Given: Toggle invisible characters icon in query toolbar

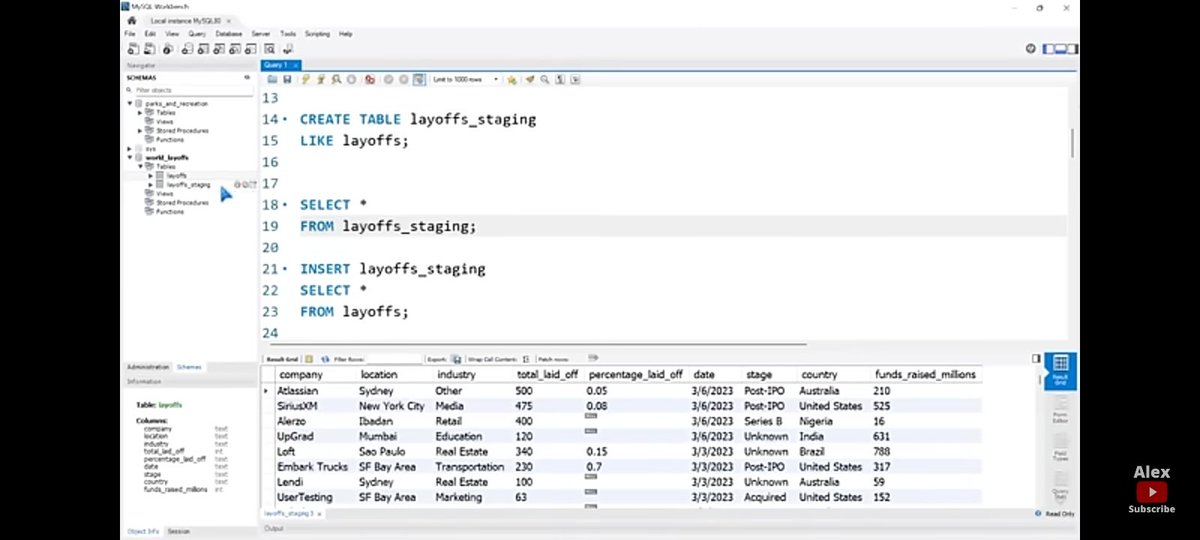Looking at the screenshot, I should click(560, 79).
